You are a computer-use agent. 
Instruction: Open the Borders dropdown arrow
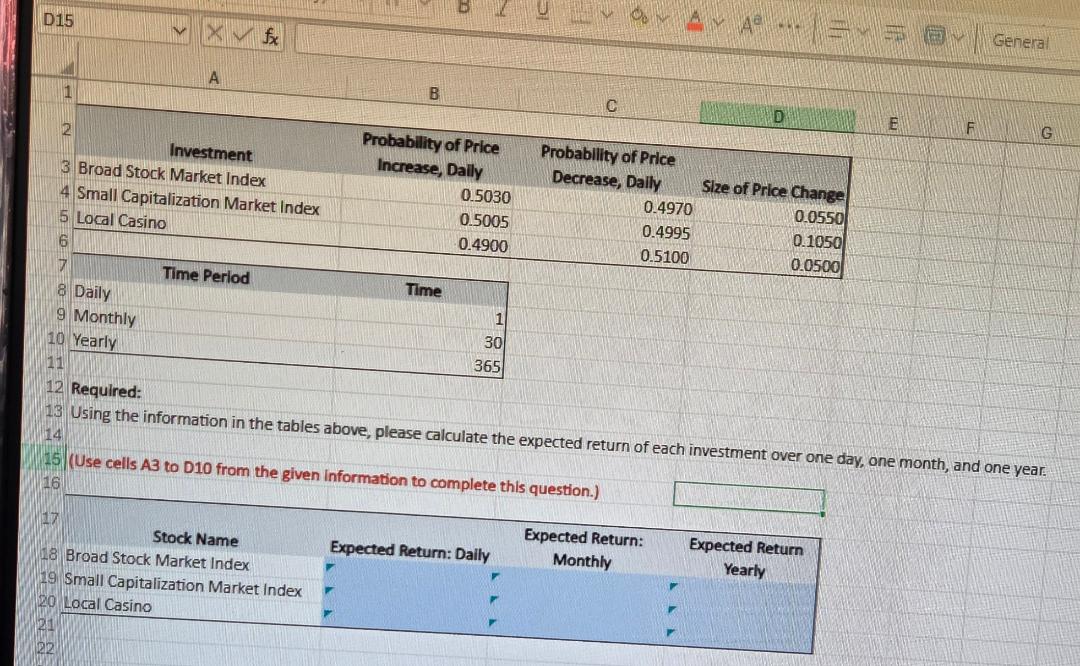click(607, 13)
